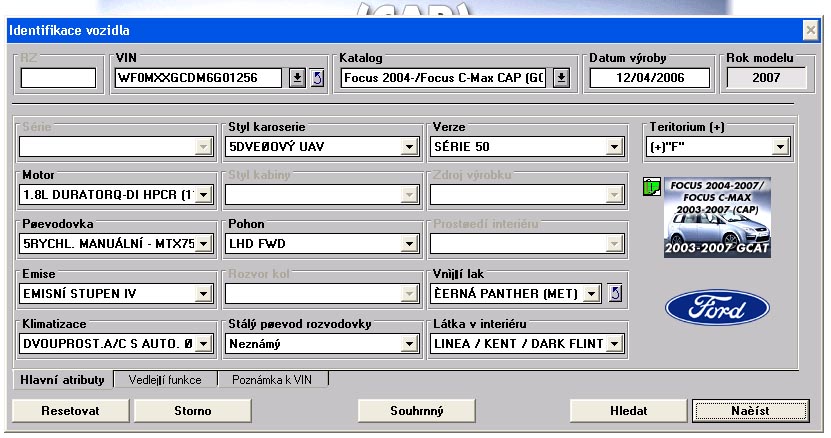The image size is (831, 438).
Task: Open the Látka v interiéru dropdown
Action: coord(614,344)
